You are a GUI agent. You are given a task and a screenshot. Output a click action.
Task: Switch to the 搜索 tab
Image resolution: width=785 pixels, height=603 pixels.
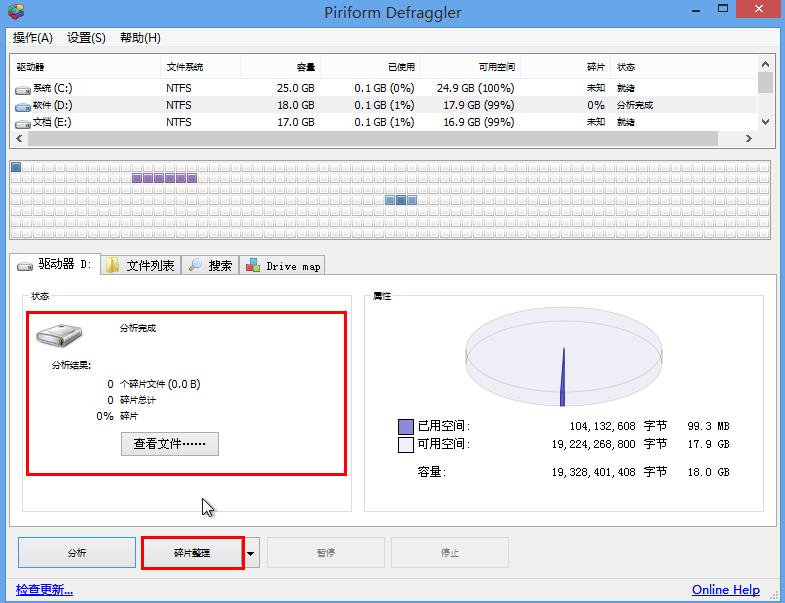click(x=210, y=265)
